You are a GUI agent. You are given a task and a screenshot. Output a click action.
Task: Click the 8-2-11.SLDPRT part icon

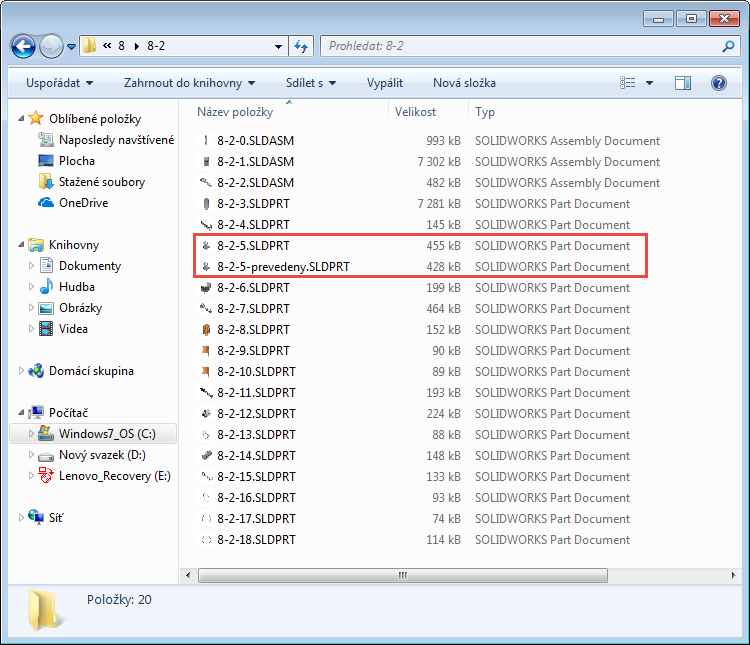(206, 393)
